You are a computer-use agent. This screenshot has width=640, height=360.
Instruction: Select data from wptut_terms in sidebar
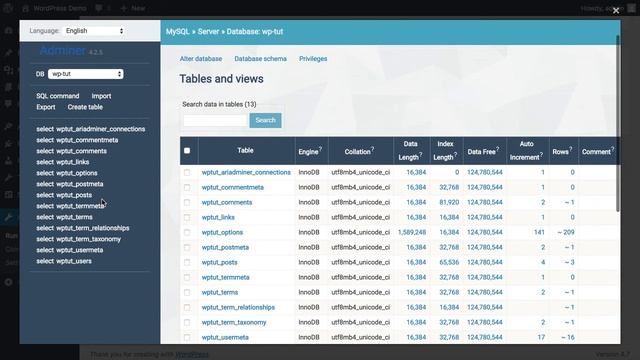coord(45,217)
